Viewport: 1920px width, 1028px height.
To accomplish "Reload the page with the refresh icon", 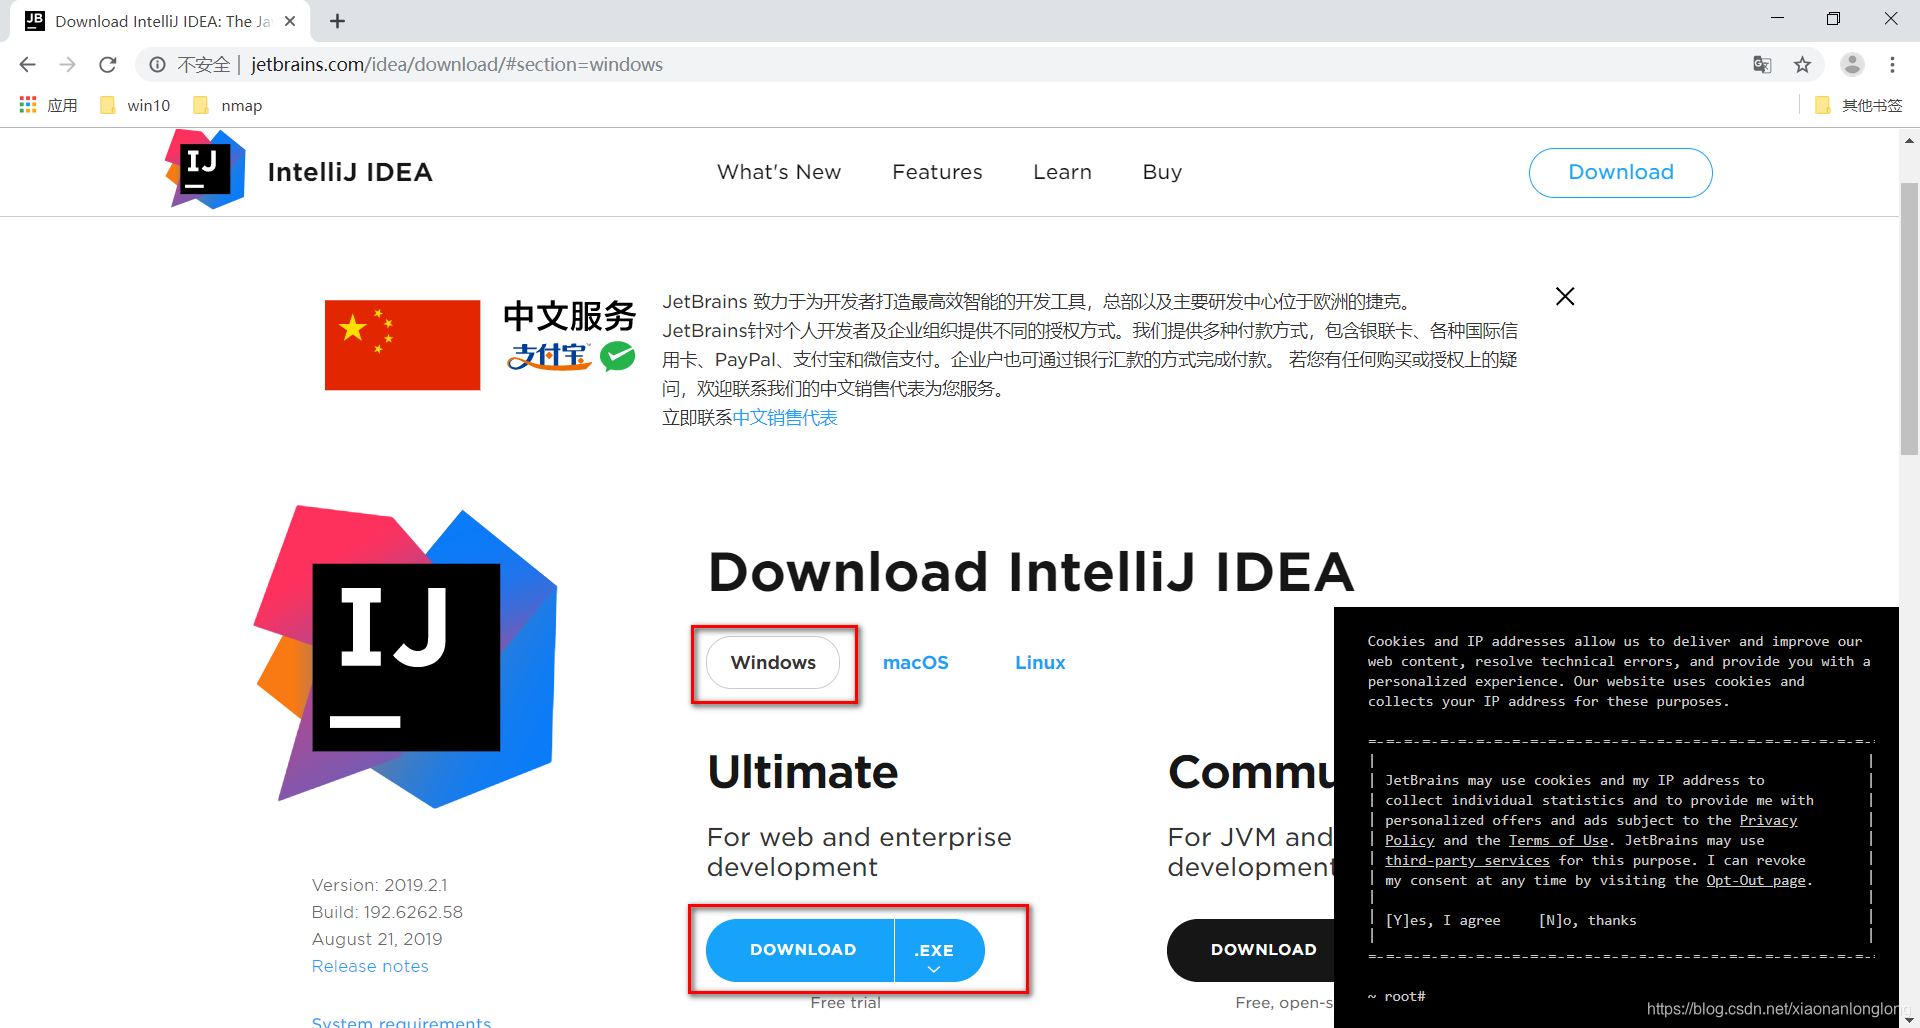I will [108, 65].
